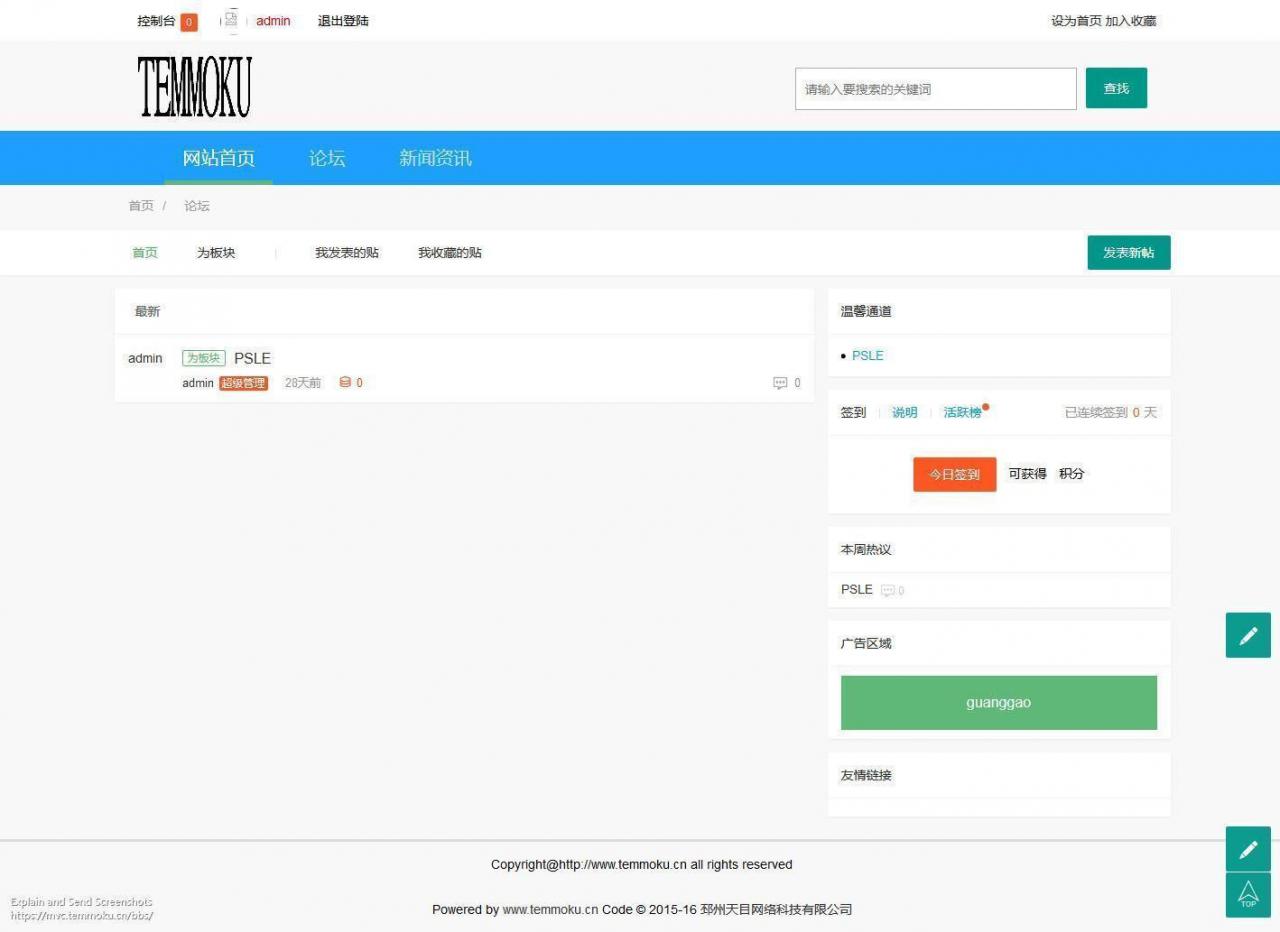The image size is (1280, 932).
Task: Switch to the 我发表的贴 tab
Action: tap(347, 253)
